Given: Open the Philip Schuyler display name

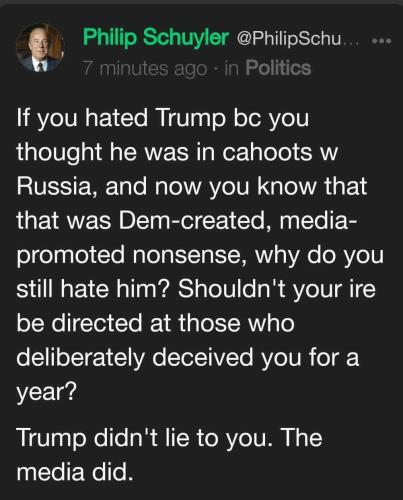Looking at the screenshot, I should point(156,37).
